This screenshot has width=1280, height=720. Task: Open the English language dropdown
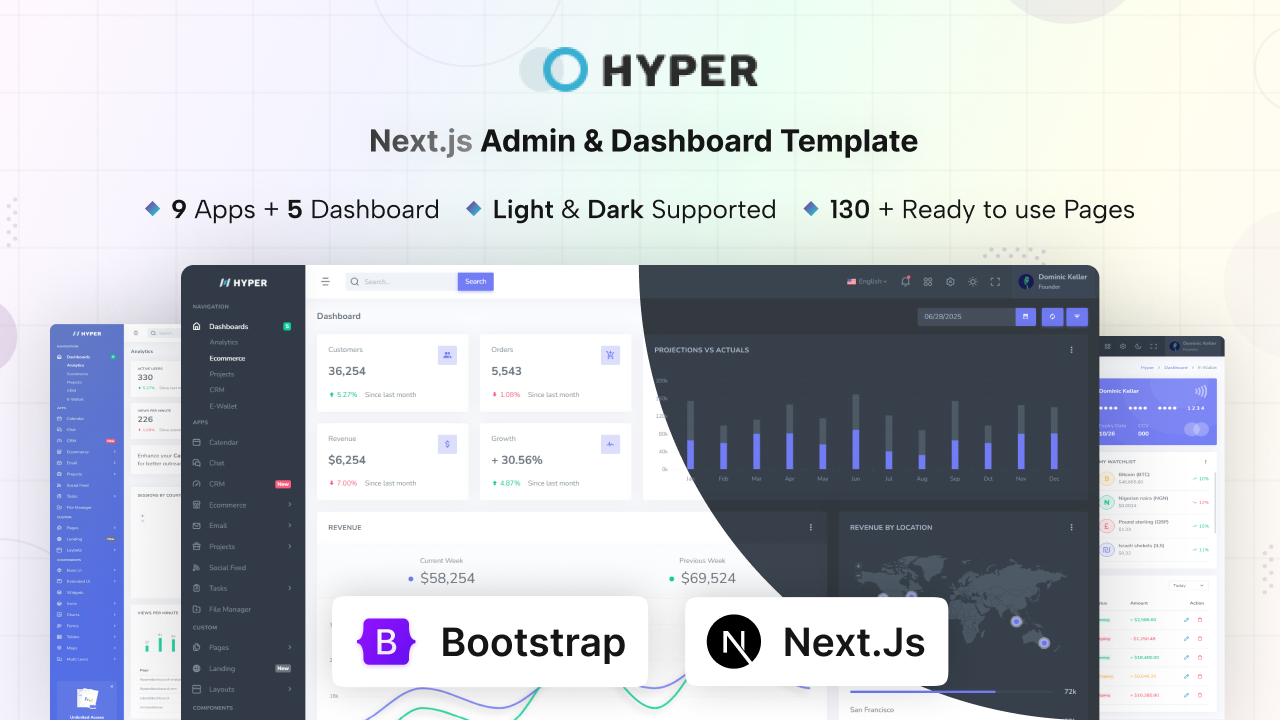867,282
